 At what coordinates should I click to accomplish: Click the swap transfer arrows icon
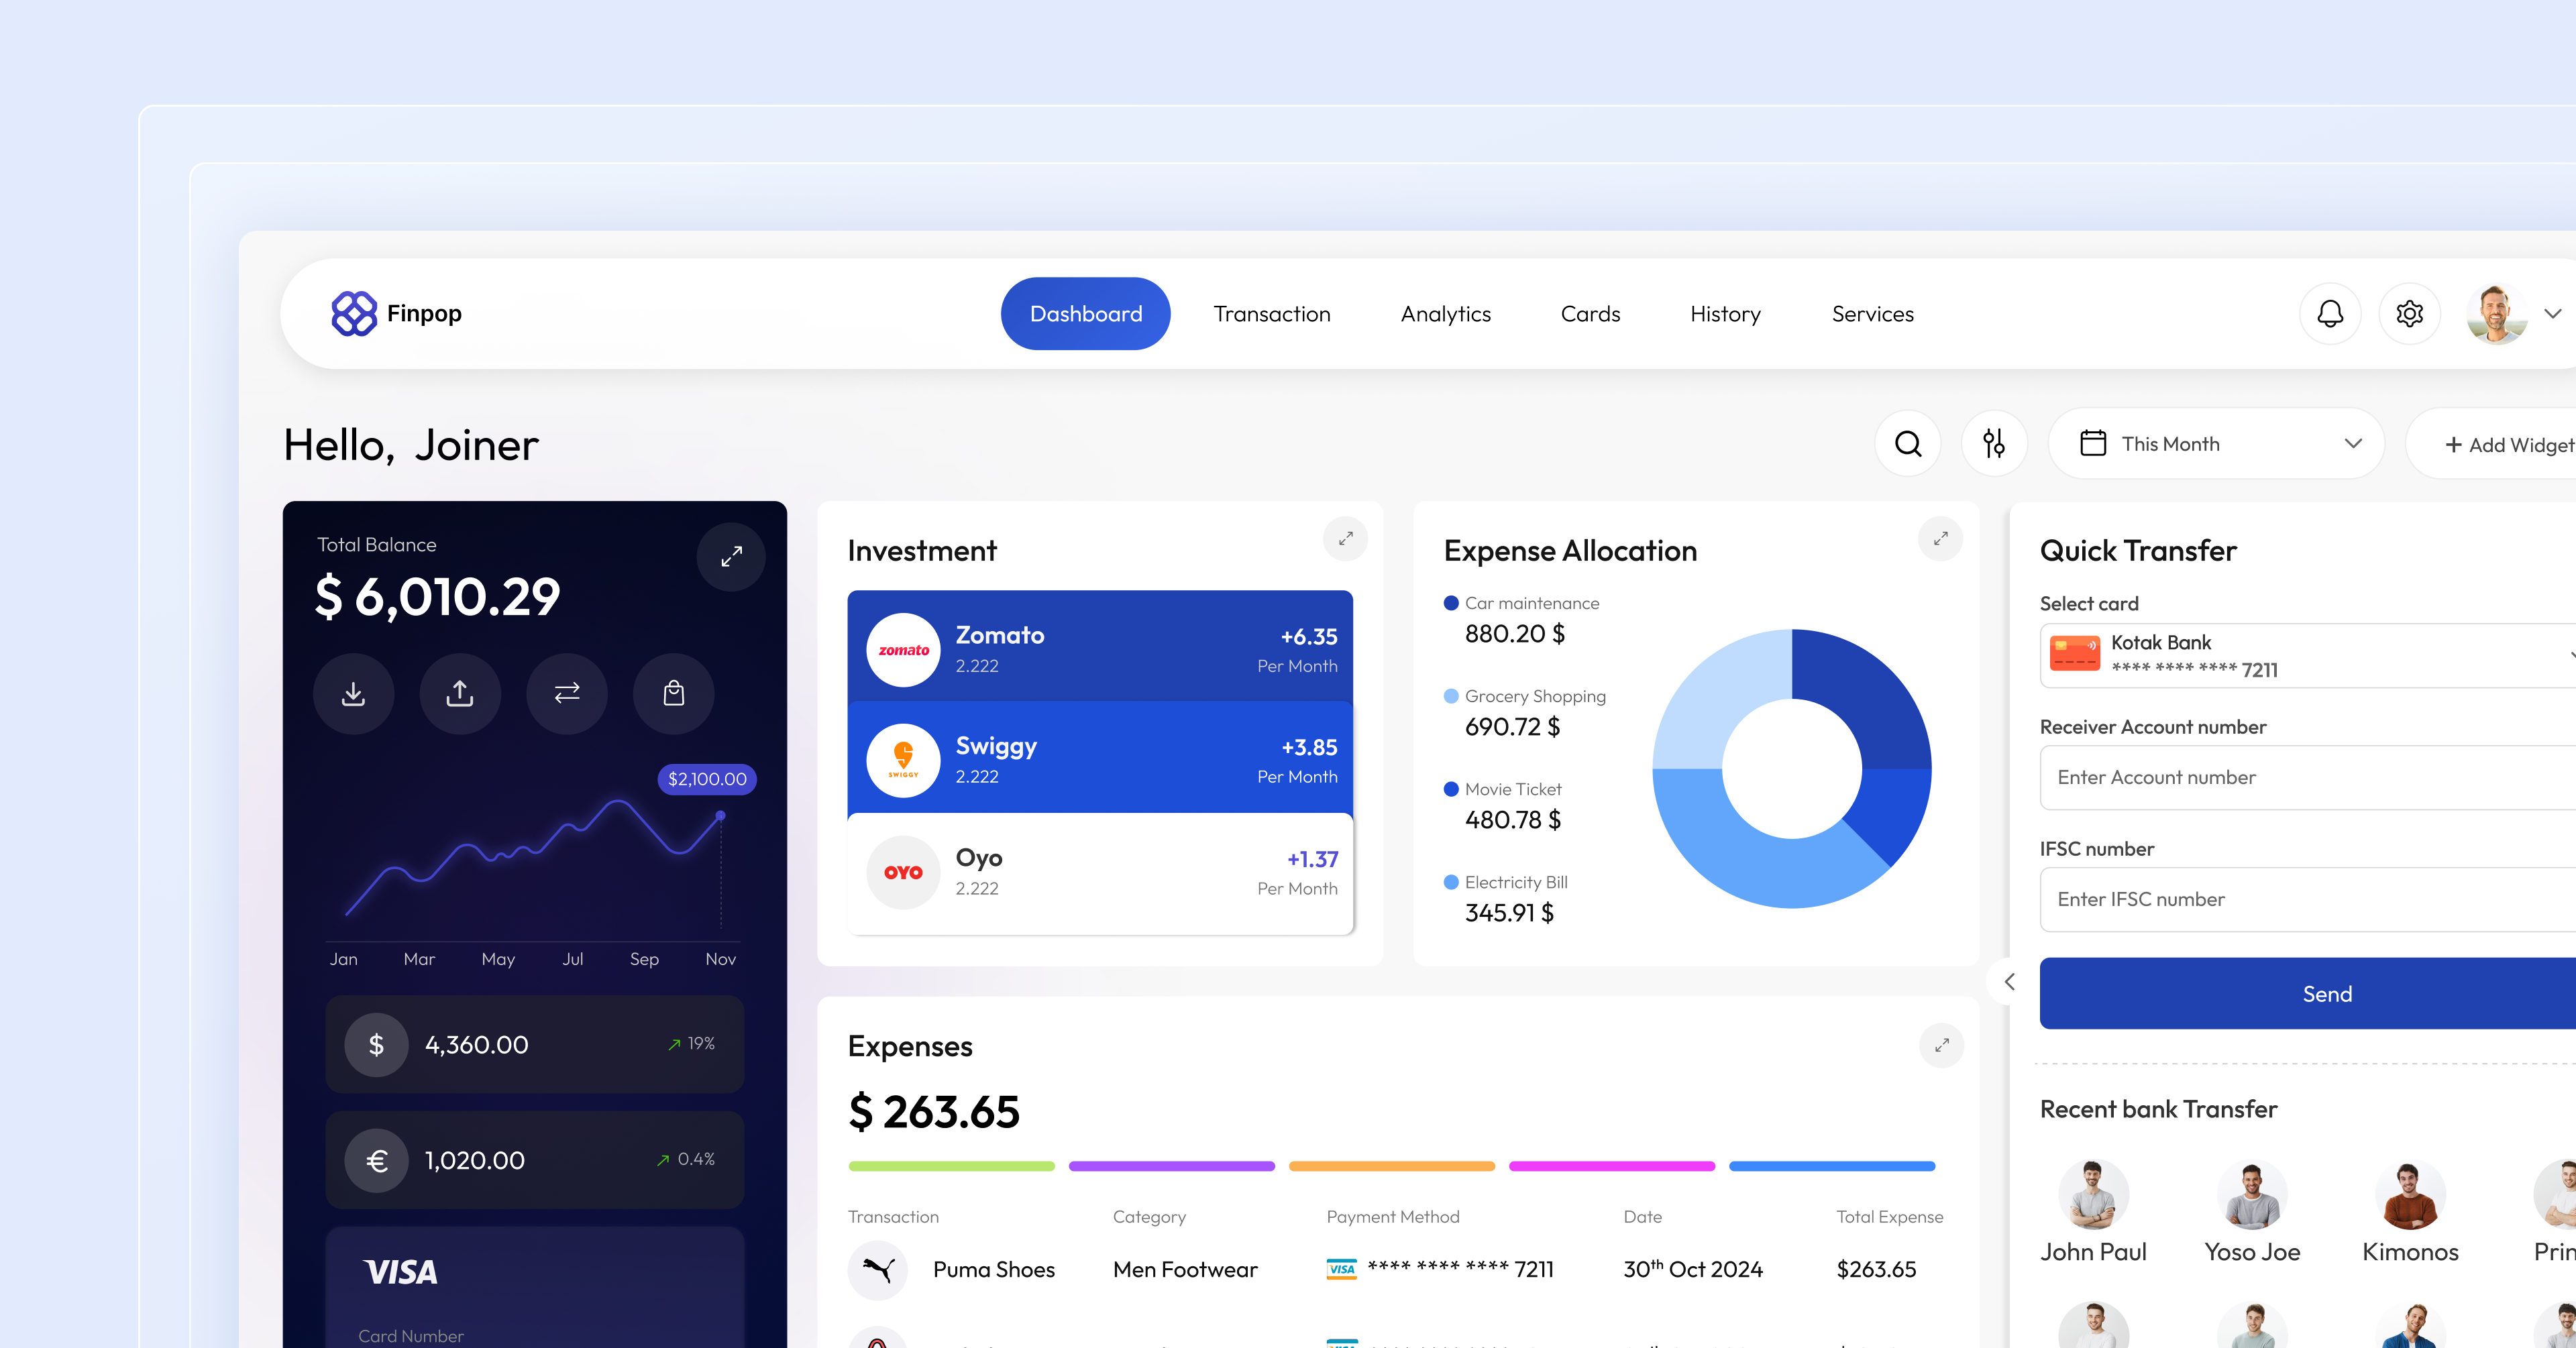tap(567, 694)
